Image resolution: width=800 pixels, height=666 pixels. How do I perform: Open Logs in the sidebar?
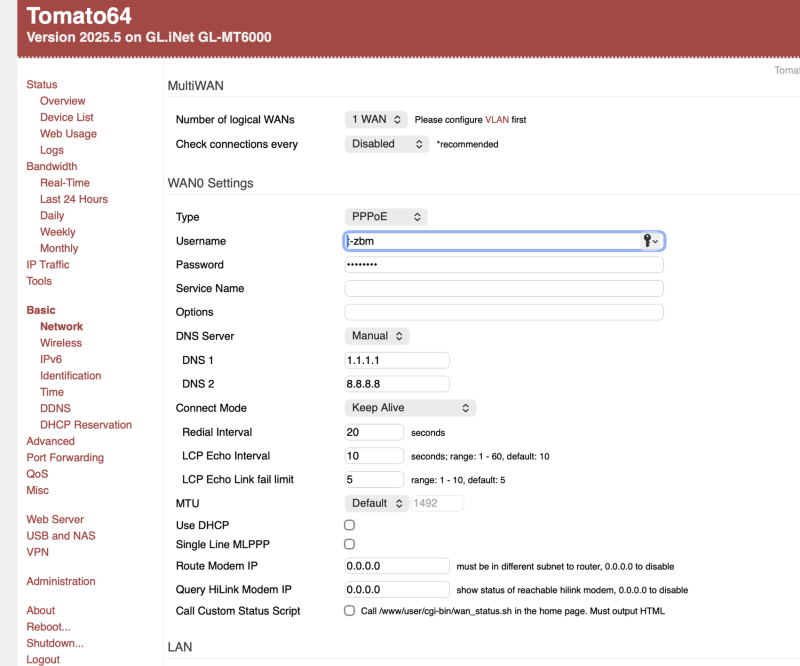pos(52,150)
